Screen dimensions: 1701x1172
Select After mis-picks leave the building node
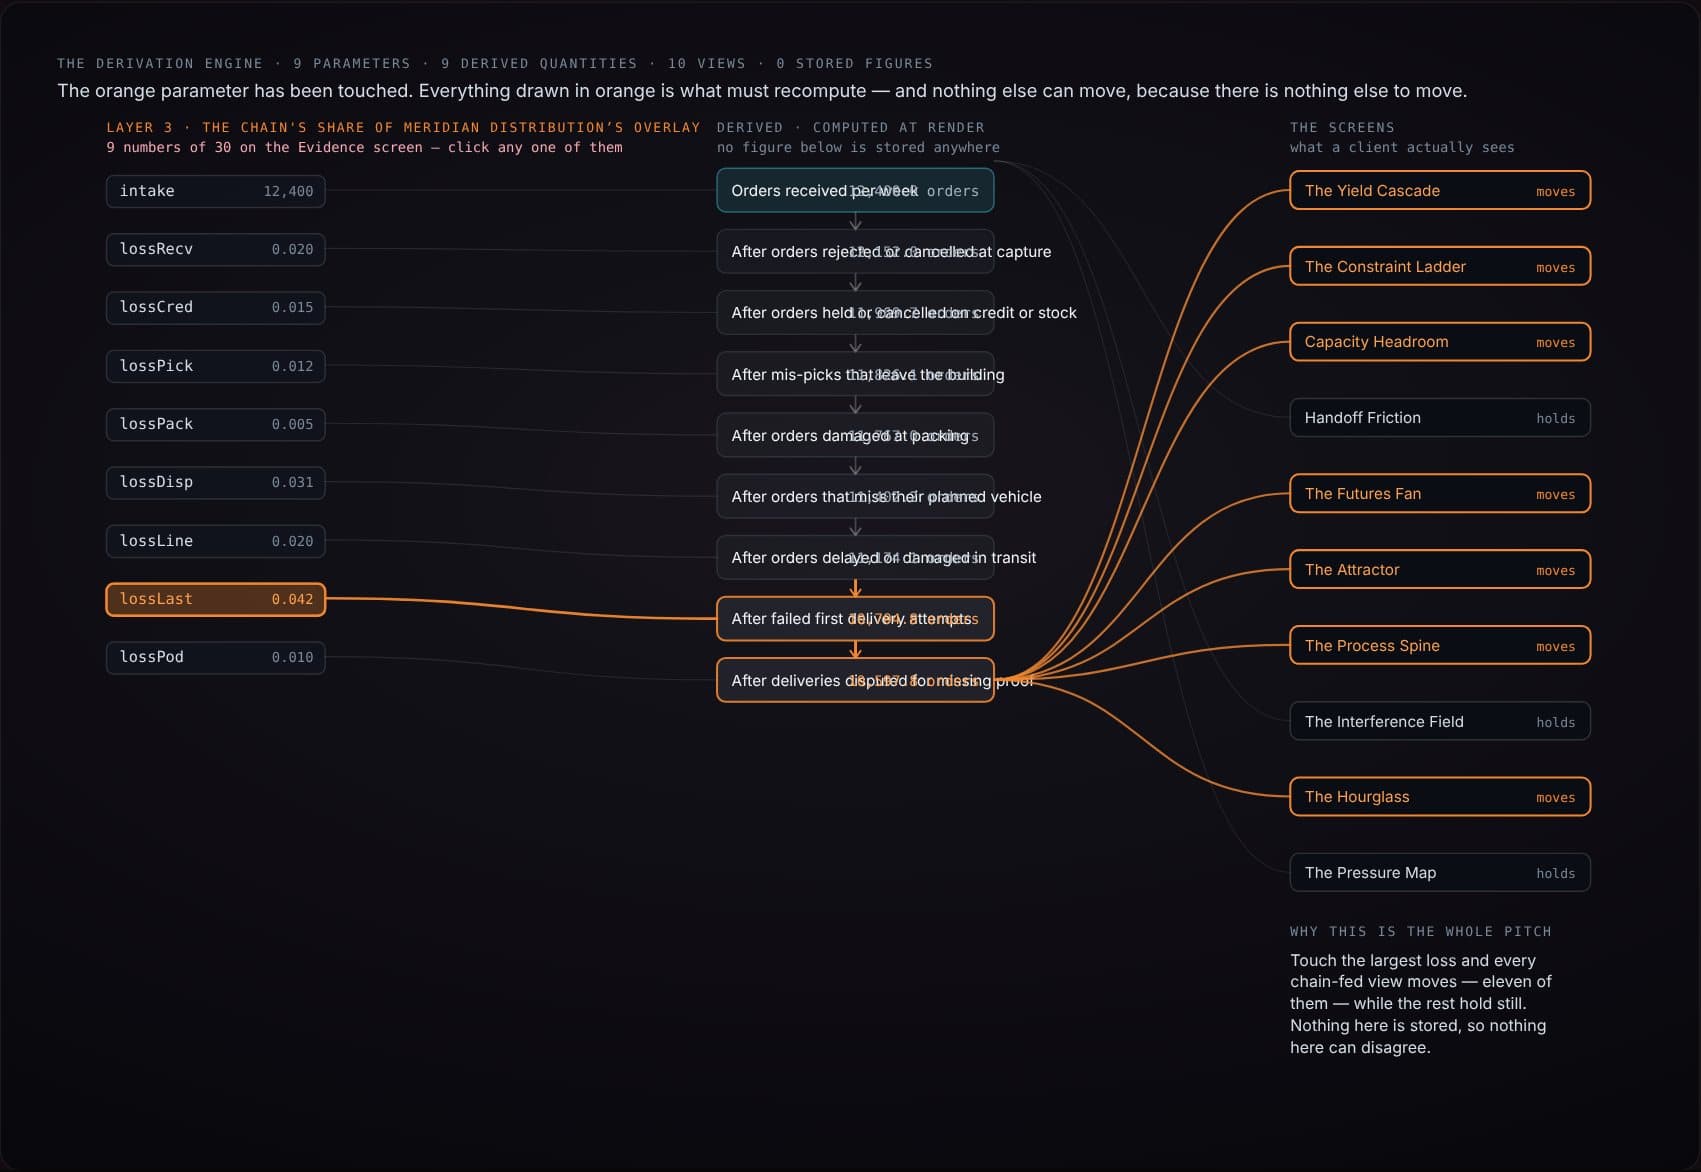coord(855,374)
